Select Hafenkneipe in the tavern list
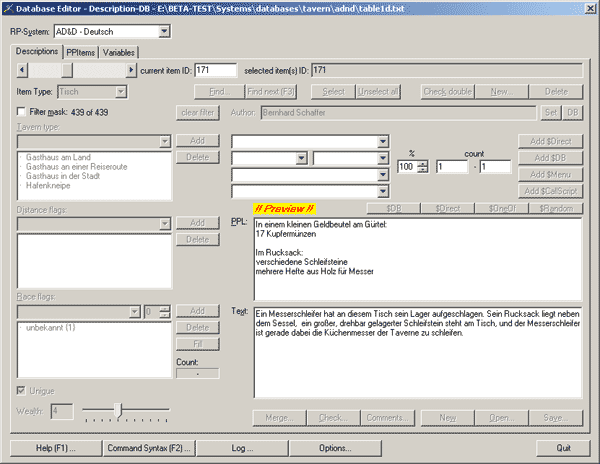The height and width of the screenshot is (464, 600). 46,187
